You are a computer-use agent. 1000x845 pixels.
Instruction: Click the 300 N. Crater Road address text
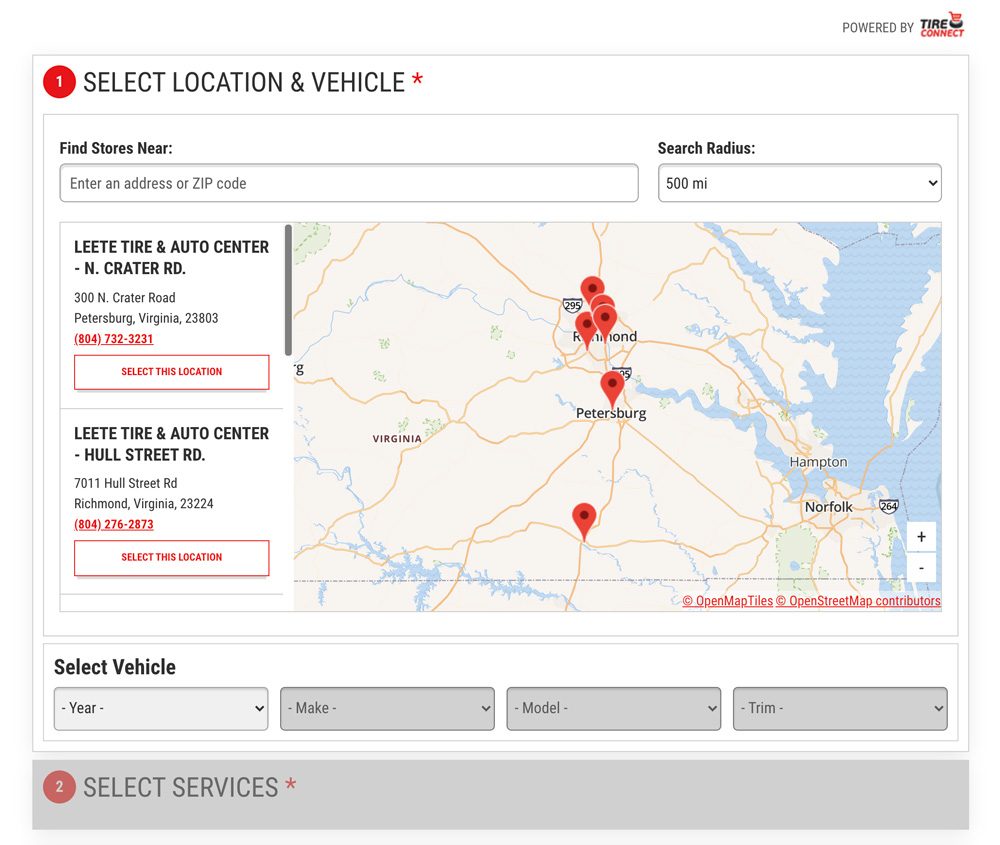point(124,298)
